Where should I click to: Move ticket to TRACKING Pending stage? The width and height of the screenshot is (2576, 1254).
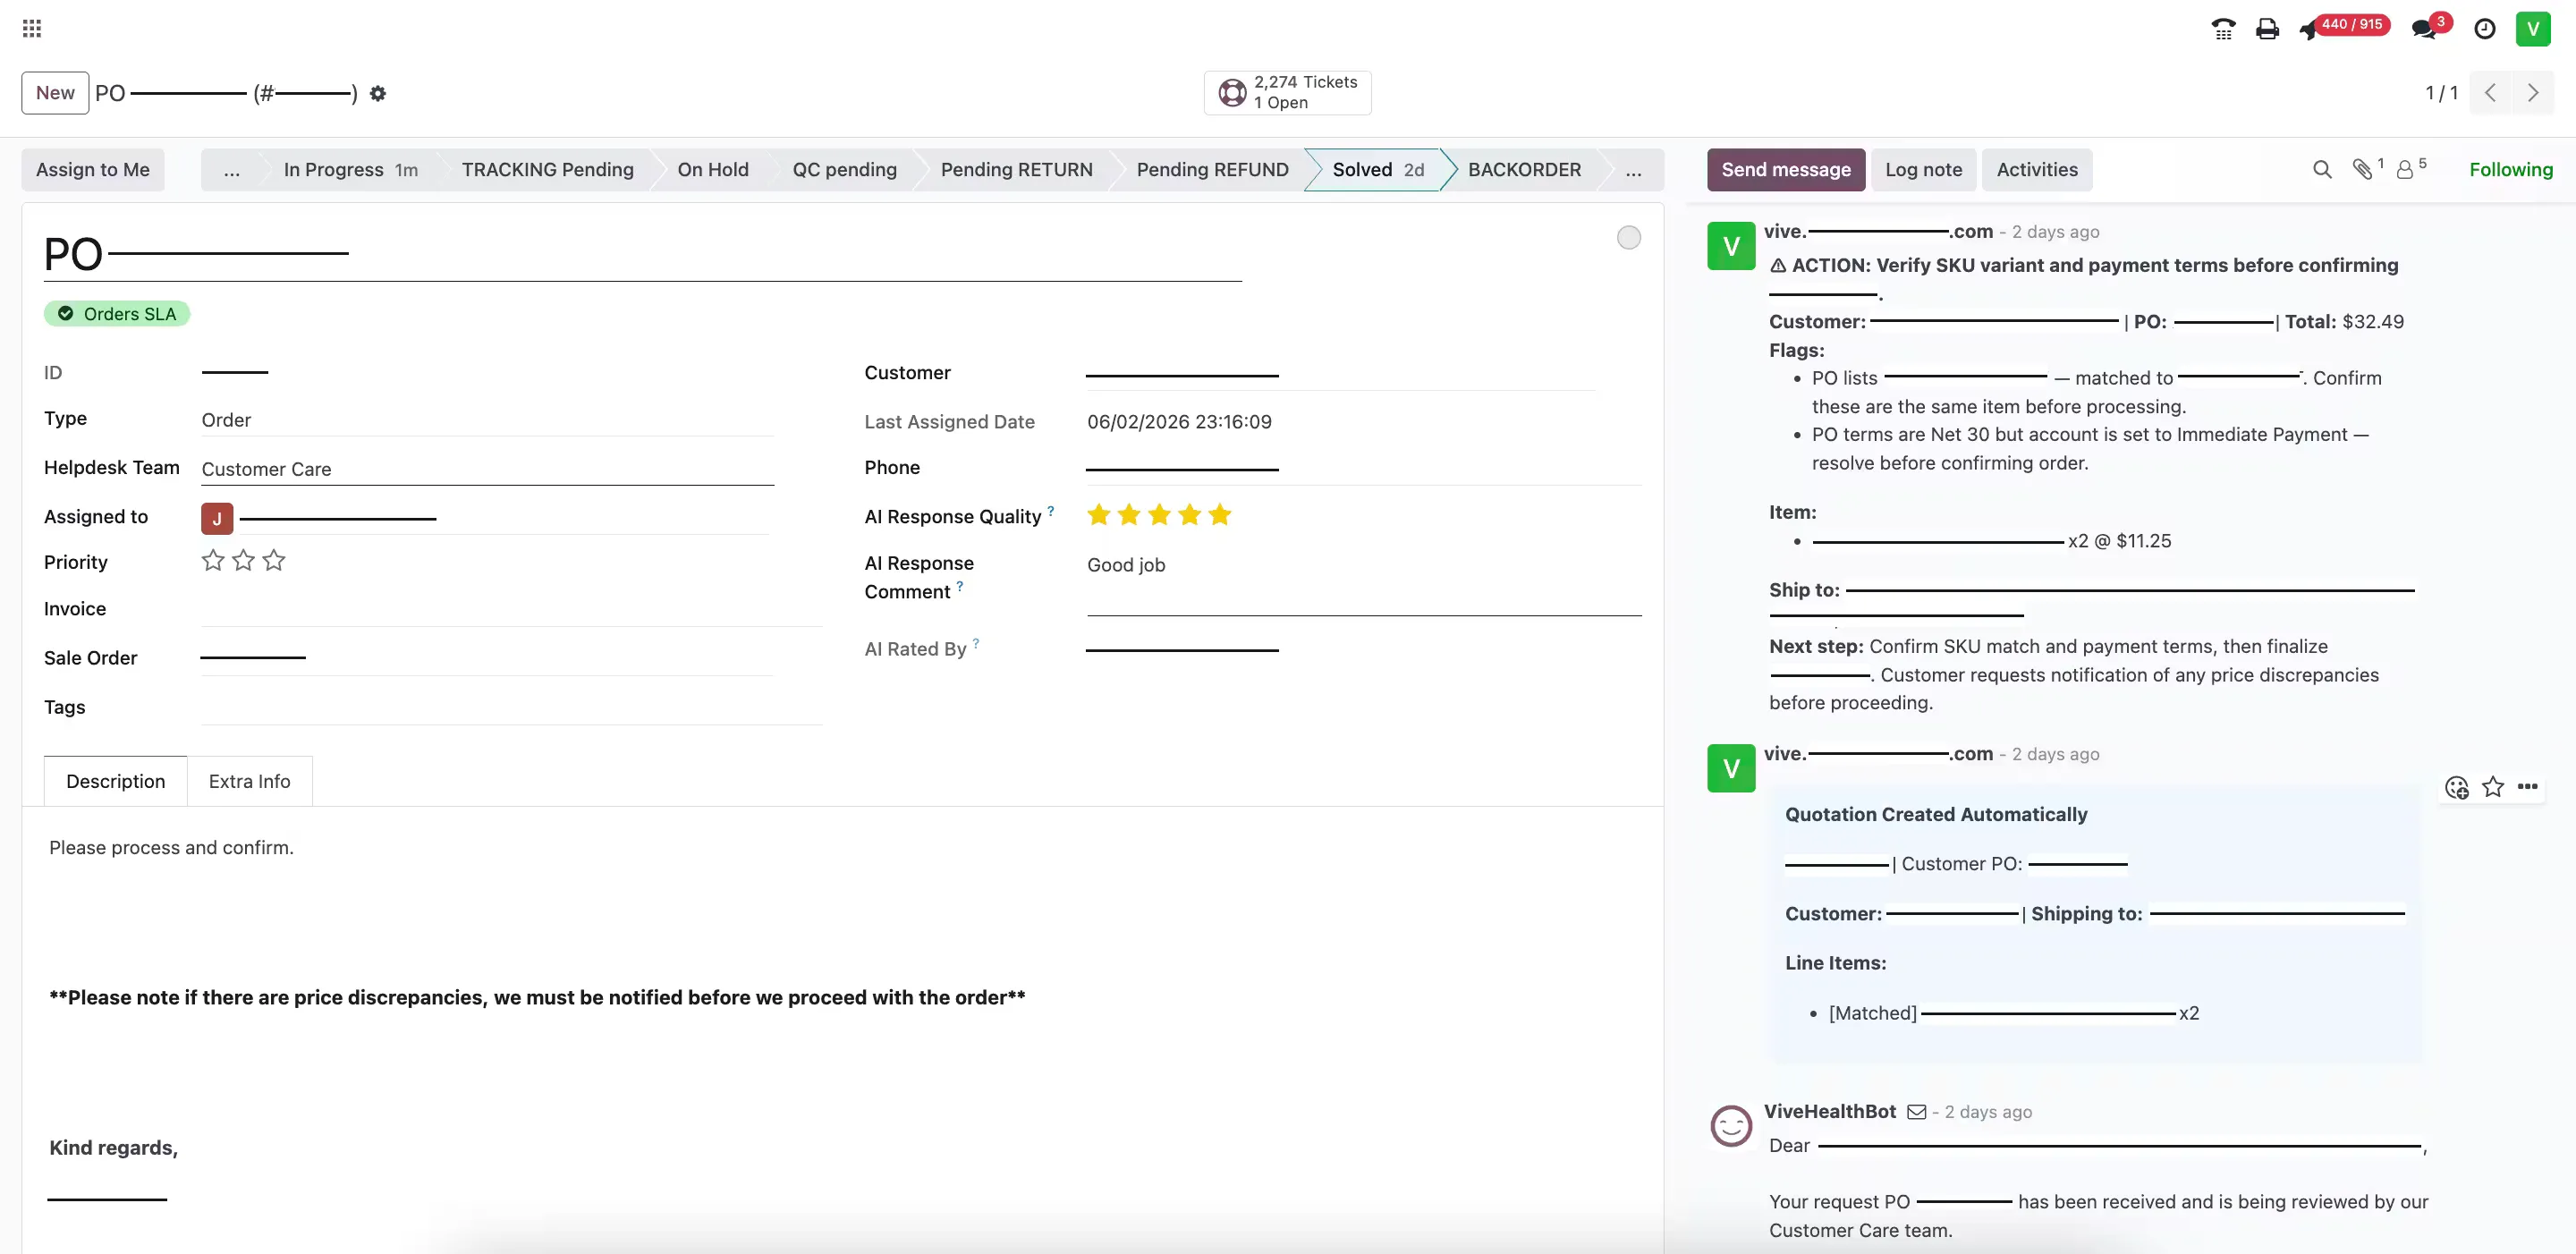547,170
